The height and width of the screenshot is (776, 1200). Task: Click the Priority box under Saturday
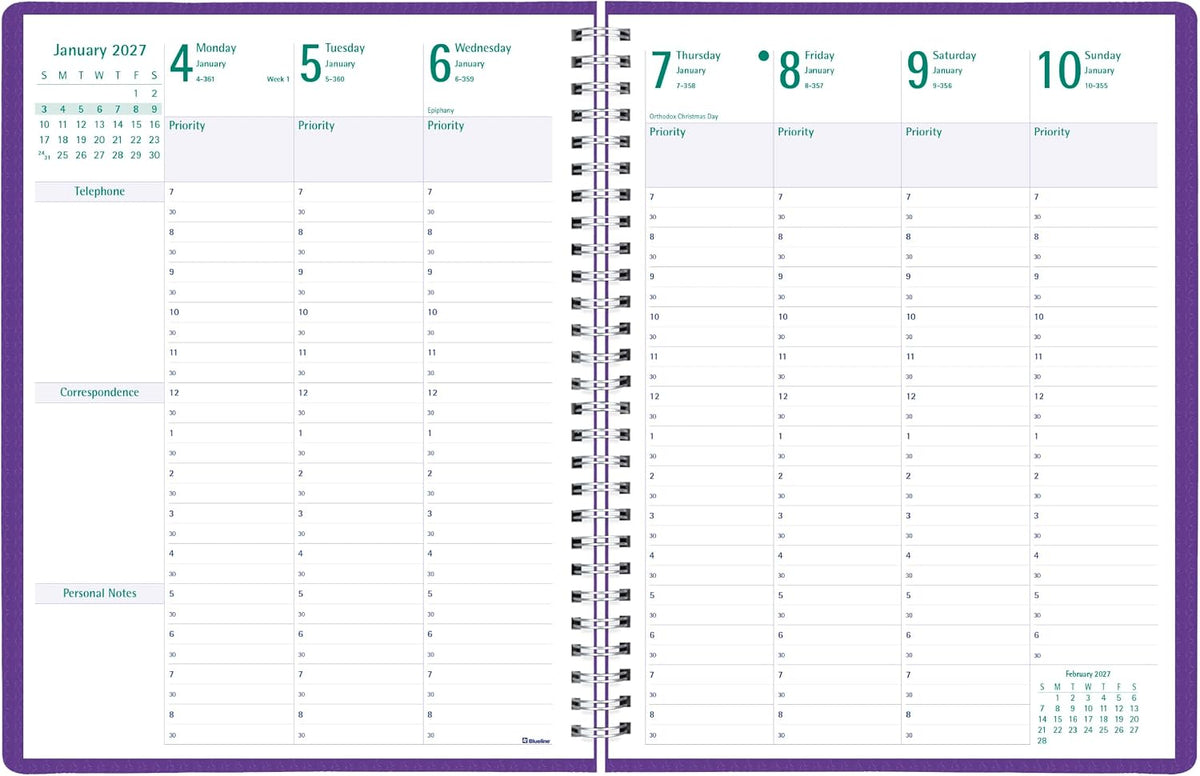click(x=965, y=155)
